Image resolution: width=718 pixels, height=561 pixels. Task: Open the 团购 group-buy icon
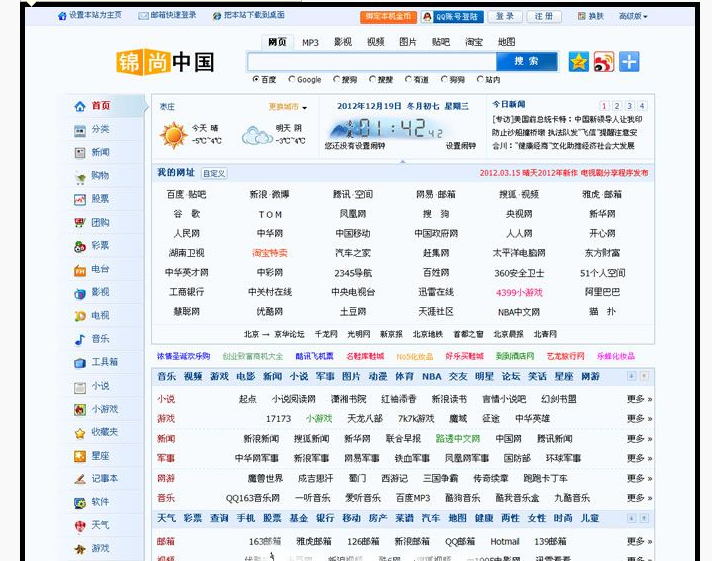coord(80,223)
